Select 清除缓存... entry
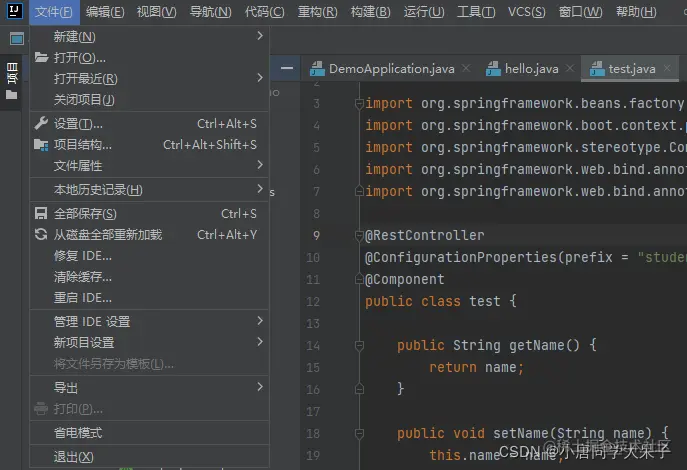Screen dimensions: 687x470 pos(149,277)
